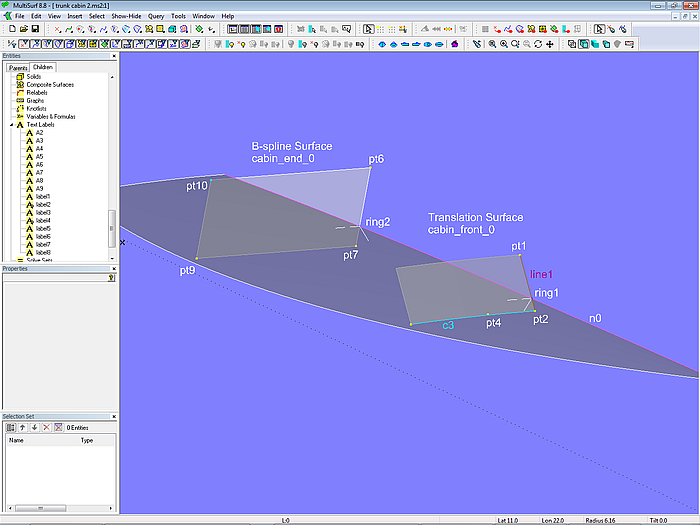Clear selection with the X icon
This screenshot has height=525, width=700.
[46, 427]
